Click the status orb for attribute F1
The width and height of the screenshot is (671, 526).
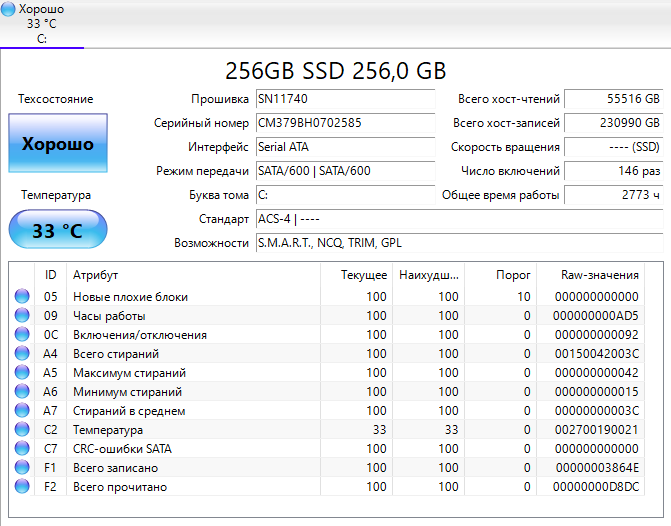tap(22, 467)
